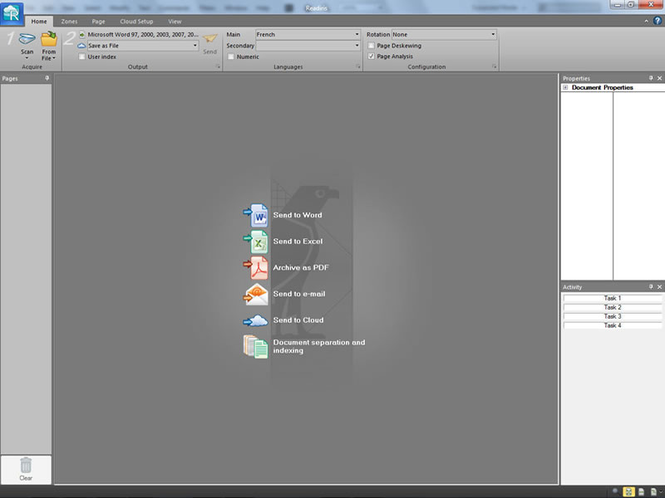Click the Send to e-mail envelope icon
The image size is (665, 498).
256,294
